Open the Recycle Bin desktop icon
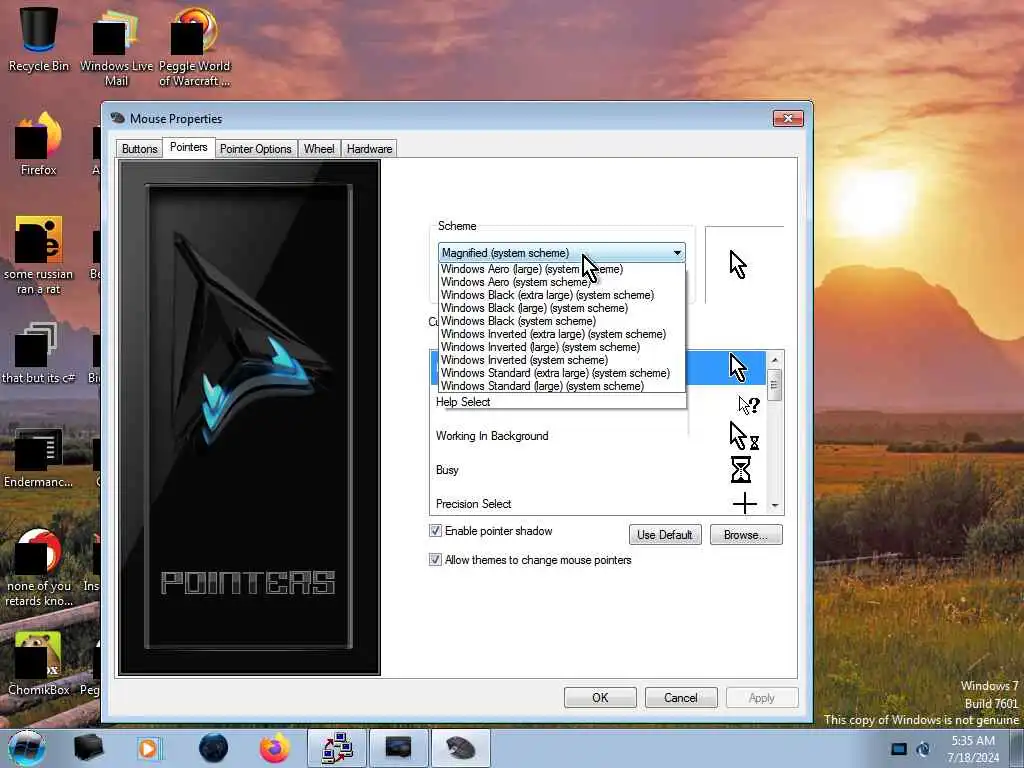The height and width of the screenshot is (768, 1024). point(39,39)
